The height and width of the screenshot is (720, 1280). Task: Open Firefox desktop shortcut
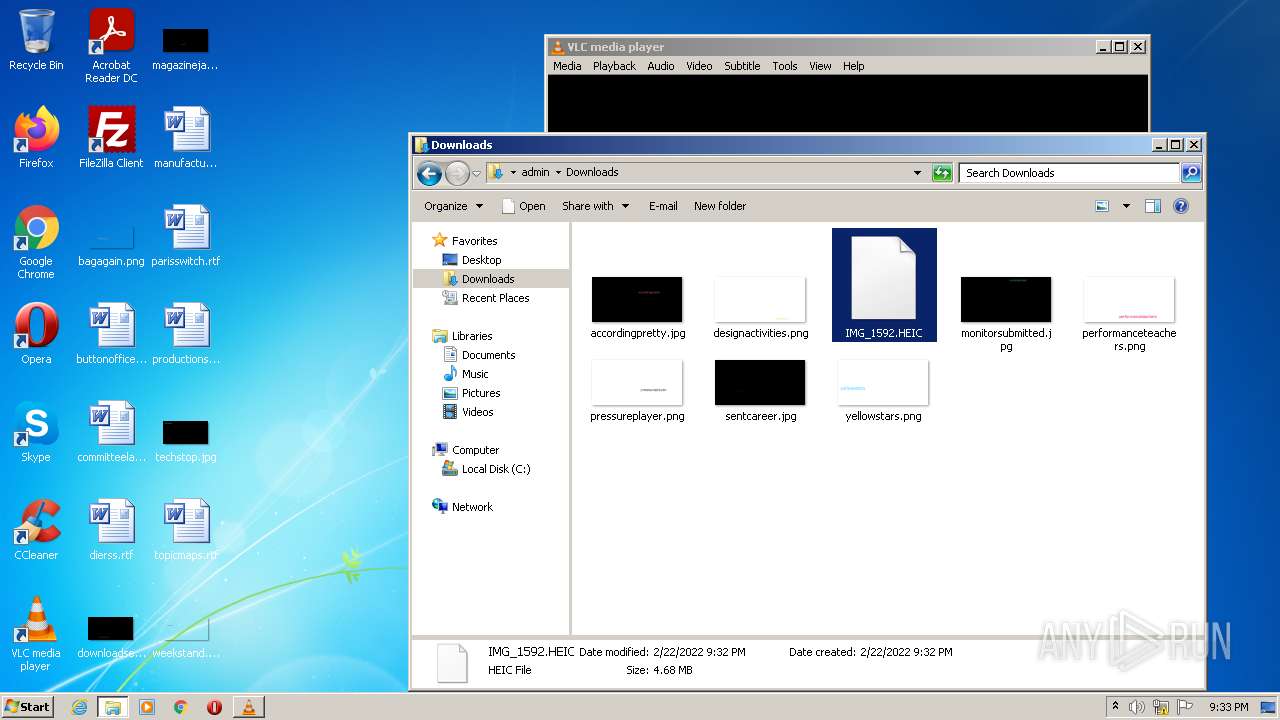tap(36, 137)
